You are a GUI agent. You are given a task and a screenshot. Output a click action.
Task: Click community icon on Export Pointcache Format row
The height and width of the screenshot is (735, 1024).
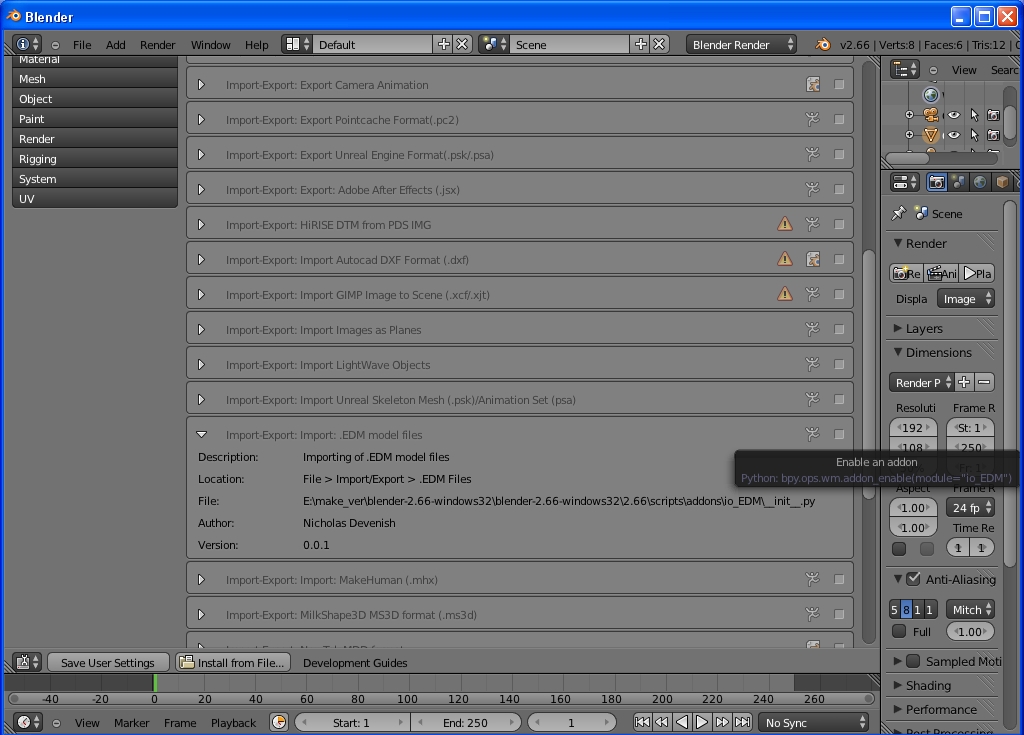(813, 120)
